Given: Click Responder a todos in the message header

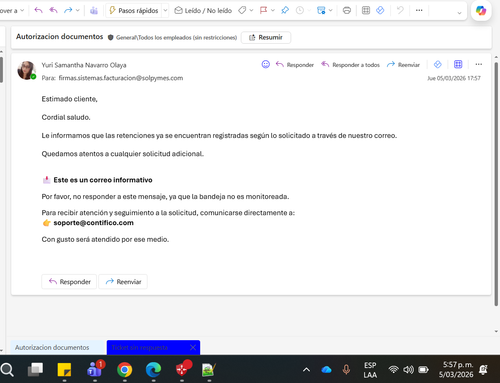Looking at the screenshot, I should [x=350, y=65].
